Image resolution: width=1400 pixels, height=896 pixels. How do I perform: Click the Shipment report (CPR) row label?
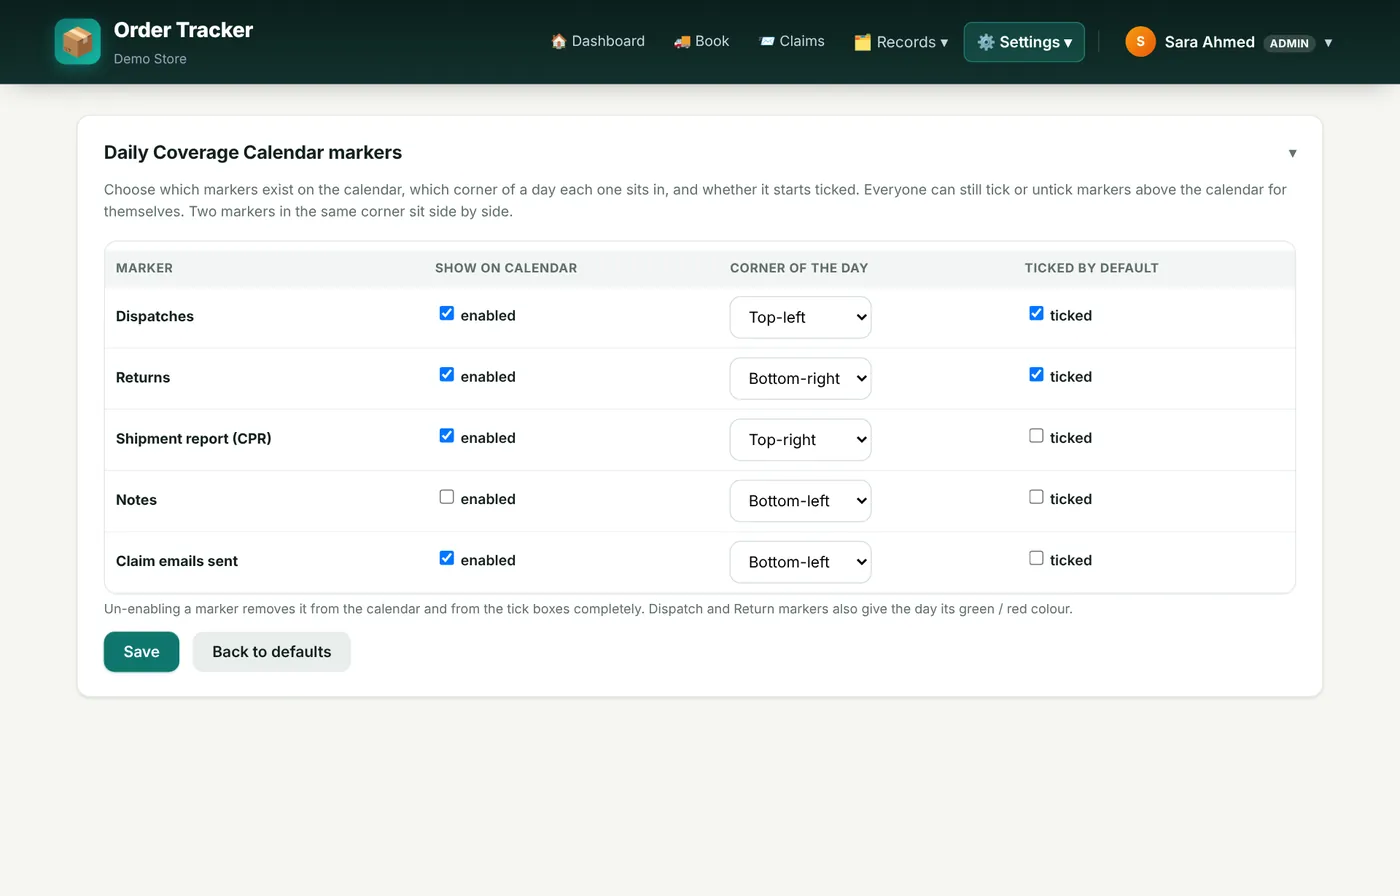point(194,438)
